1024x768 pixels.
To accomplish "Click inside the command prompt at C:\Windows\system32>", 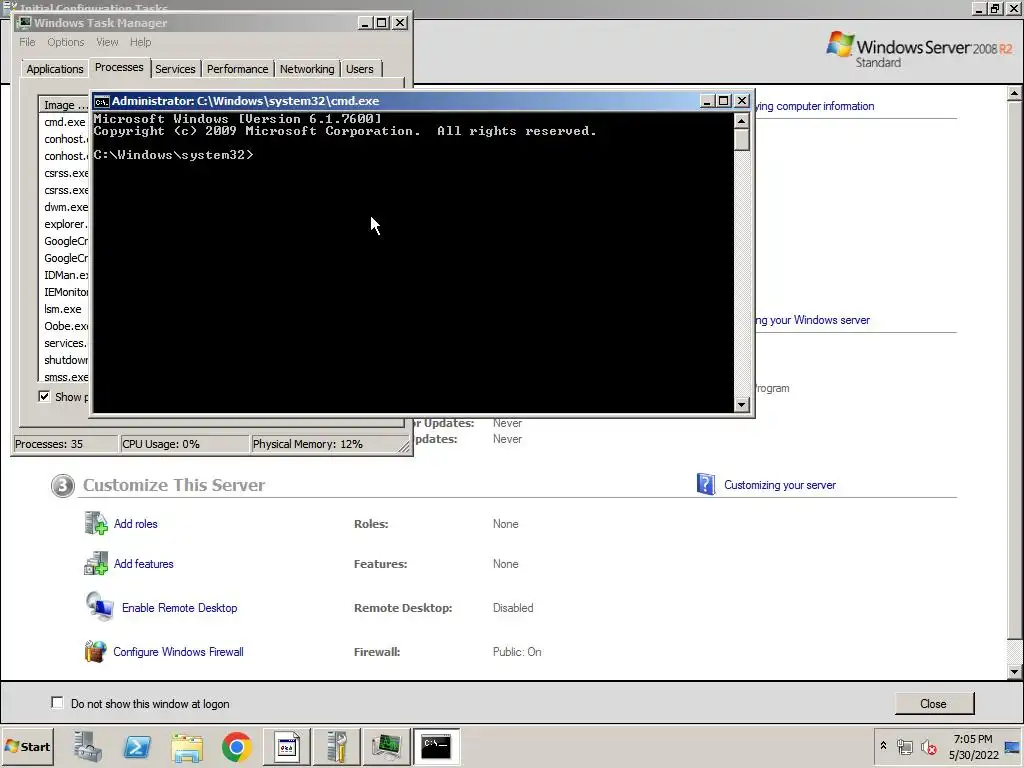I will [x=173, y=155].
